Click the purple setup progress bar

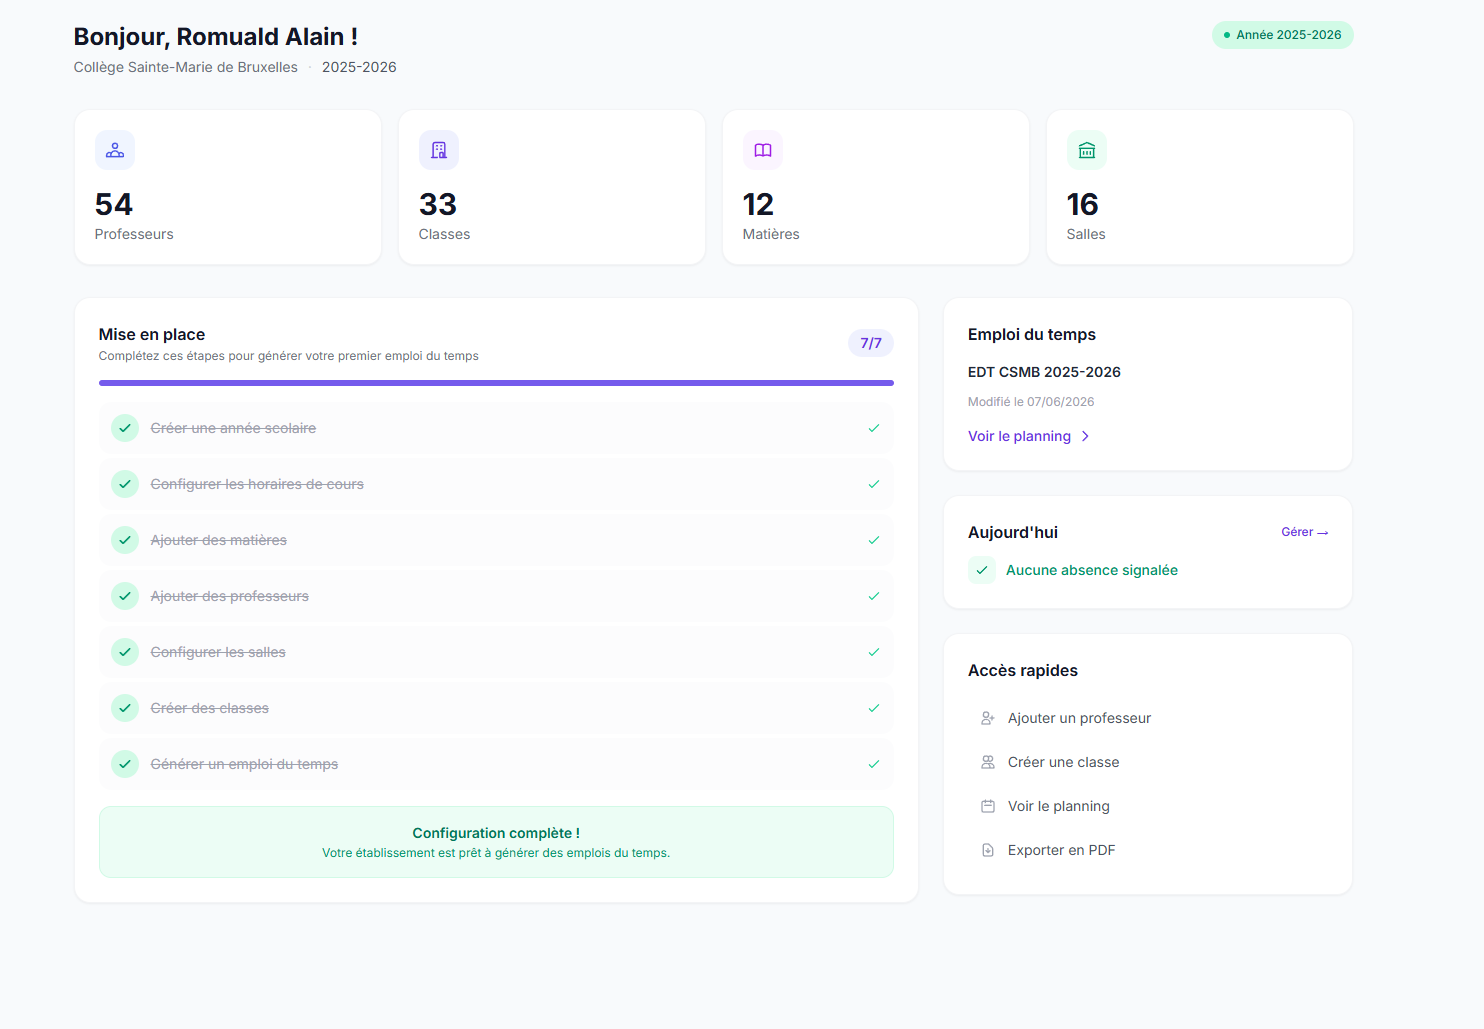(496, 382)
